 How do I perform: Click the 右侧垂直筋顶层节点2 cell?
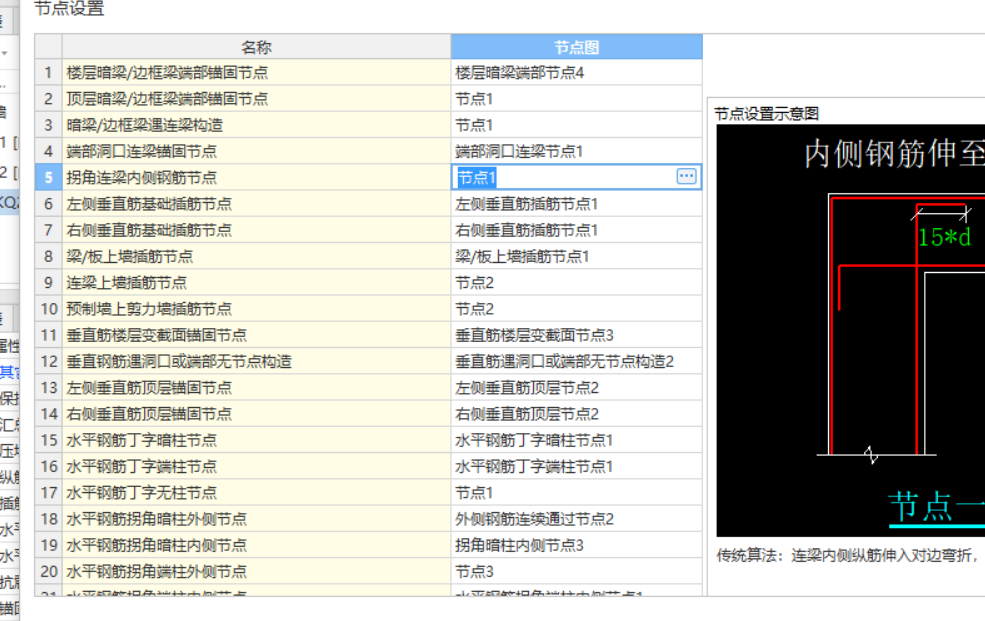click(576, 414)
